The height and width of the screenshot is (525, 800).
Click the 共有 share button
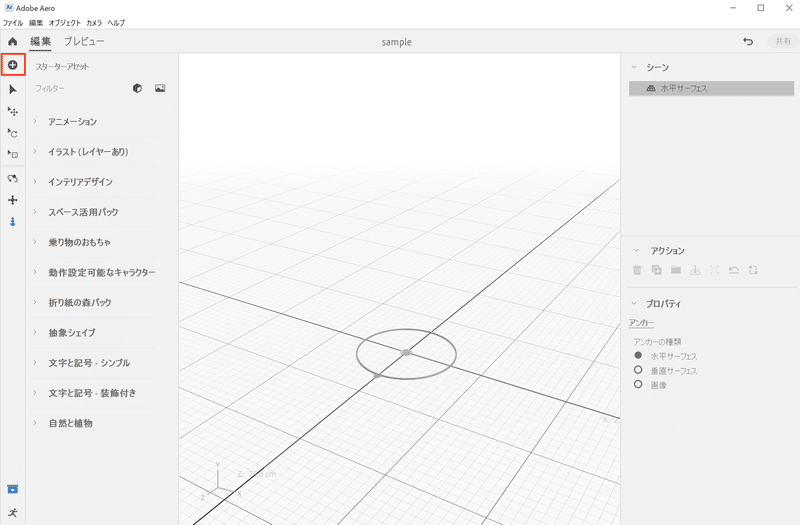783,41
